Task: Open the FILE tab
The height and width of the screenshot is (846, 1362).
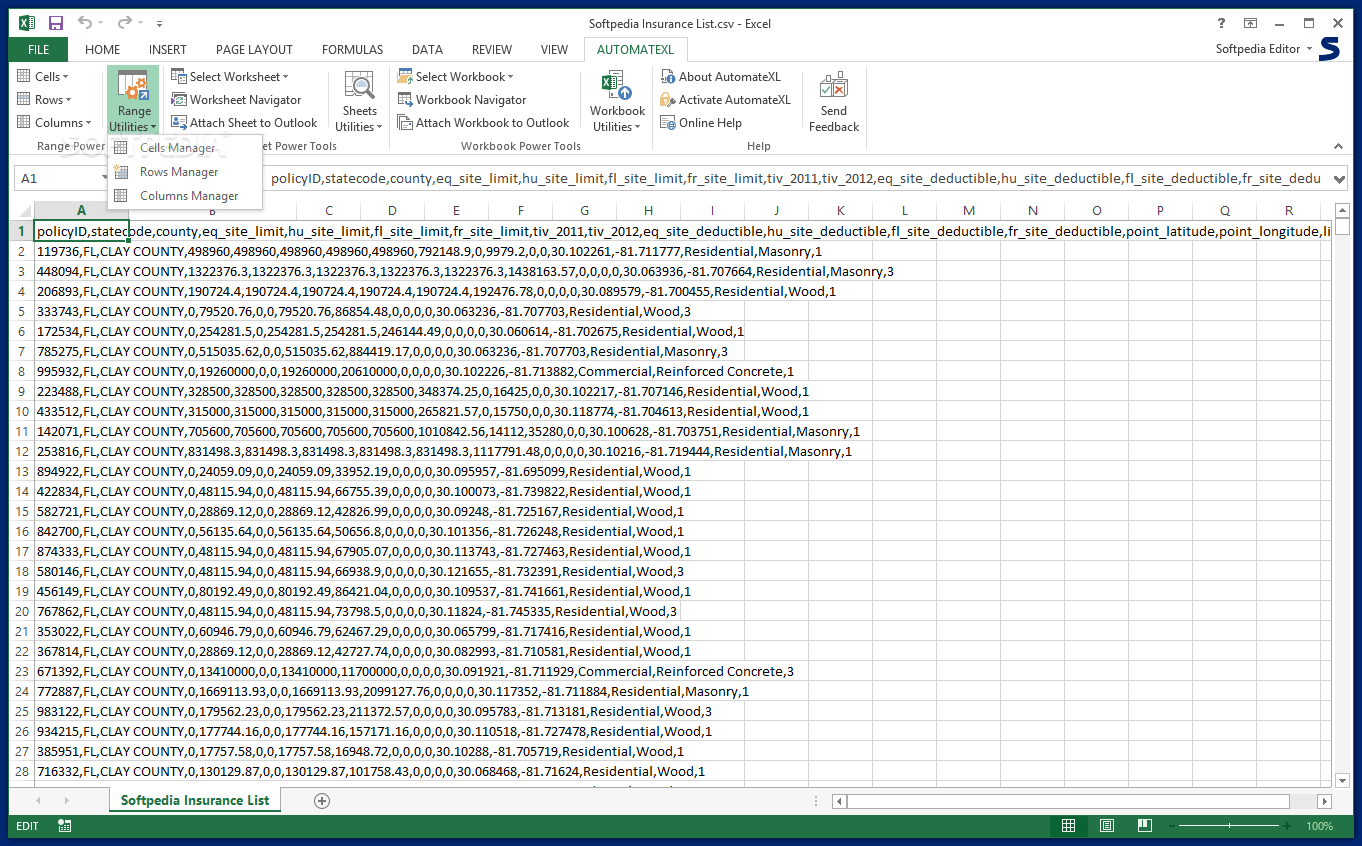Action: pos(38,49)
